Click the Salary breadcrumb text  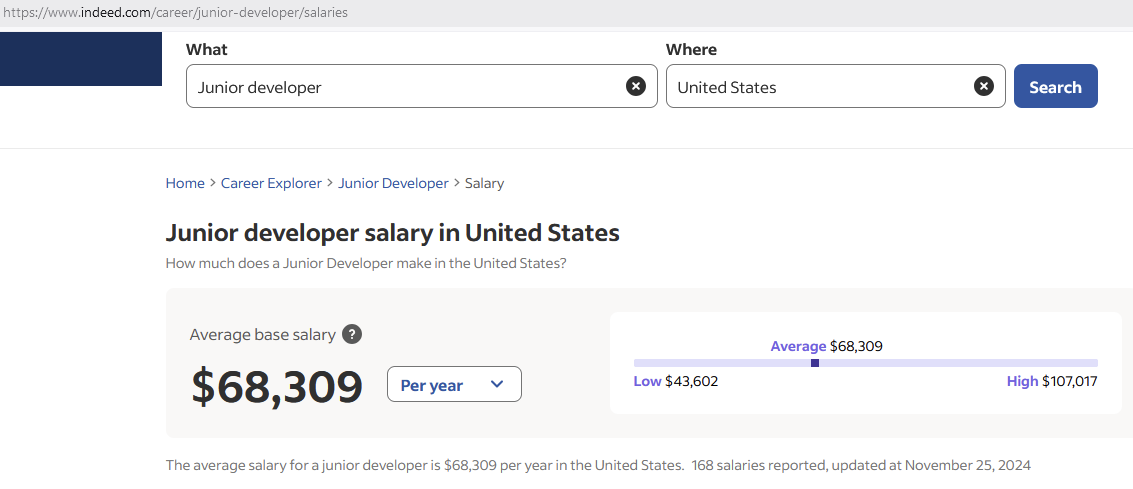[485, 183]
